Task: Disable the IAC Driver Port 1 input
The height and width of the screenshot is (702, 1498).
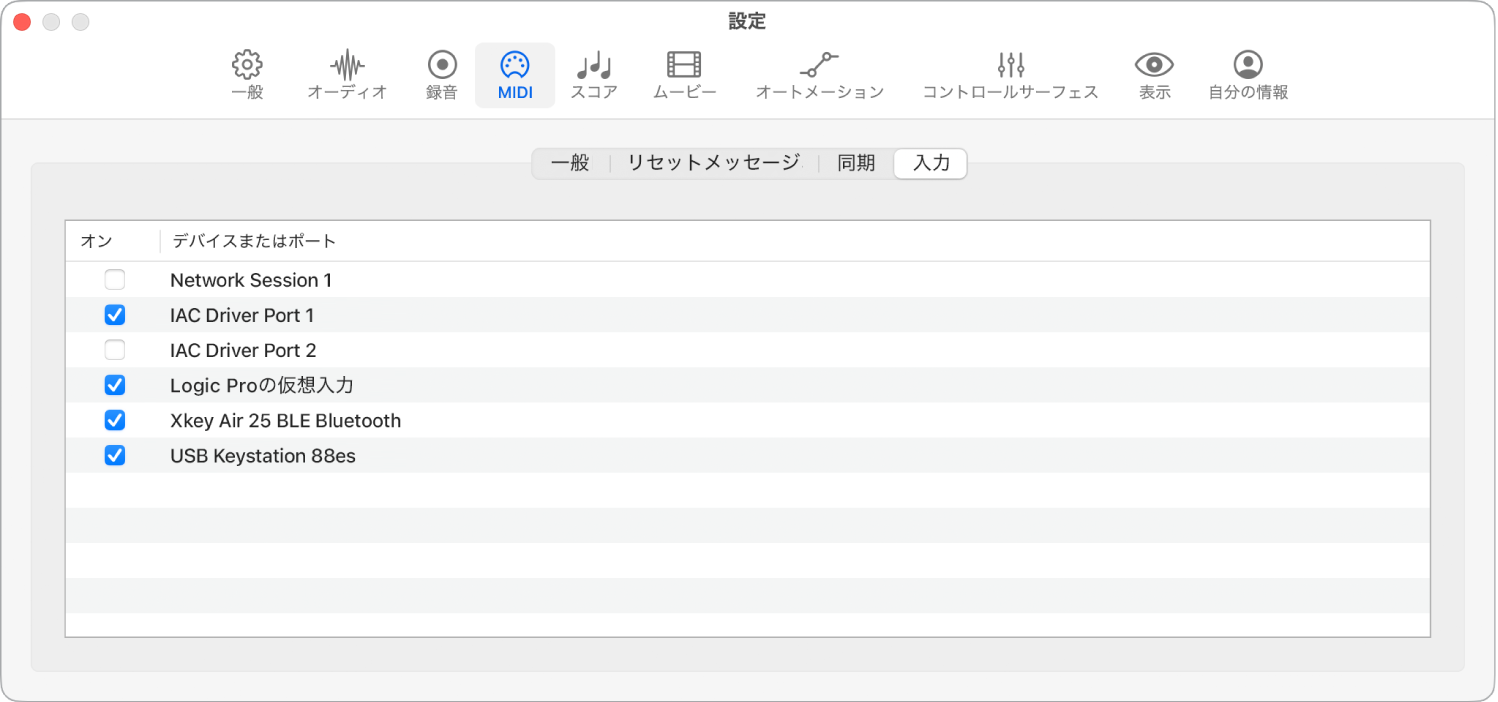Action: click(x=114, y=315)
